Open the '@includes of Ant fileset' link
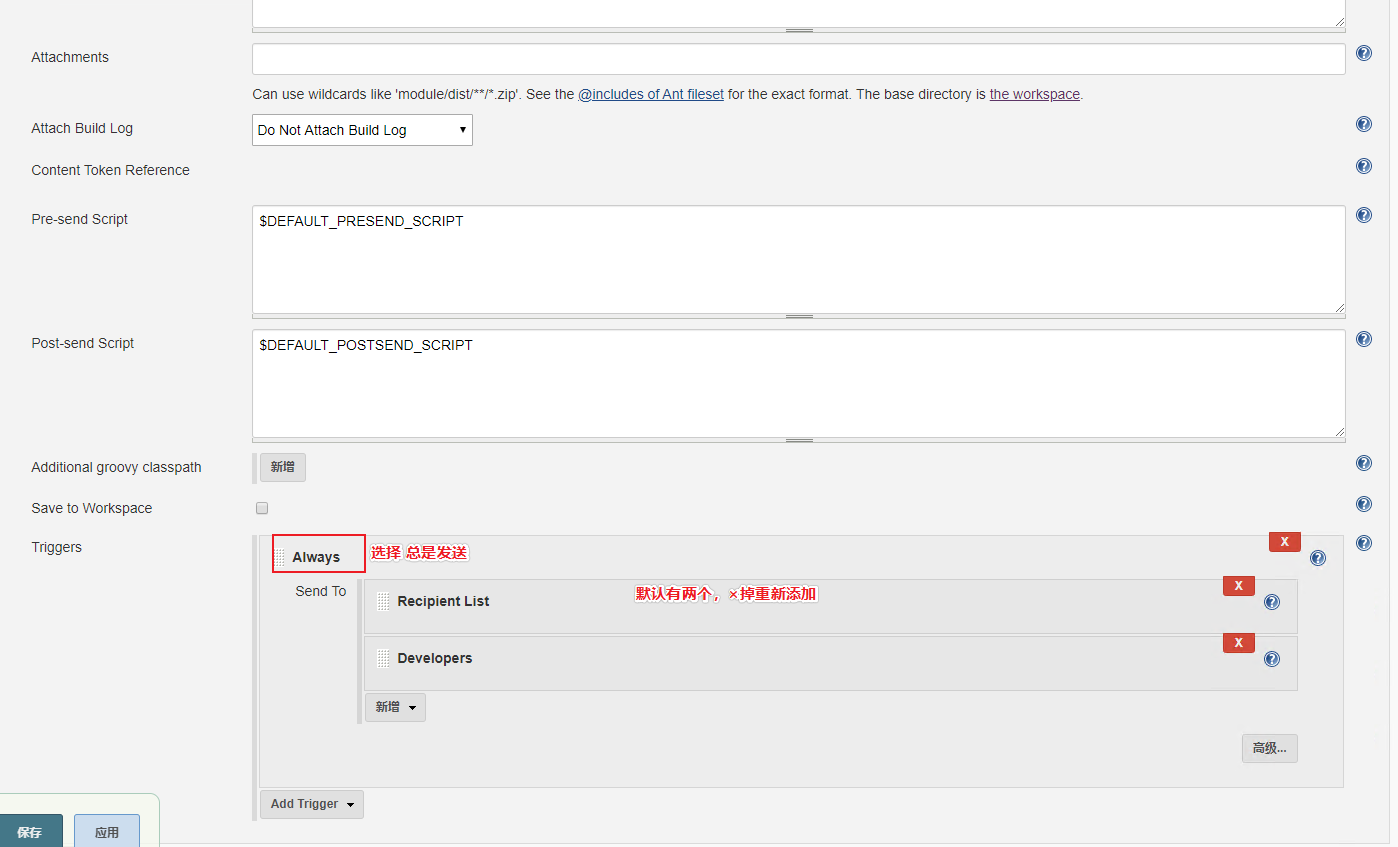Image resolution: width=1398 pixels, height=847 pixels. click(650, 94)
